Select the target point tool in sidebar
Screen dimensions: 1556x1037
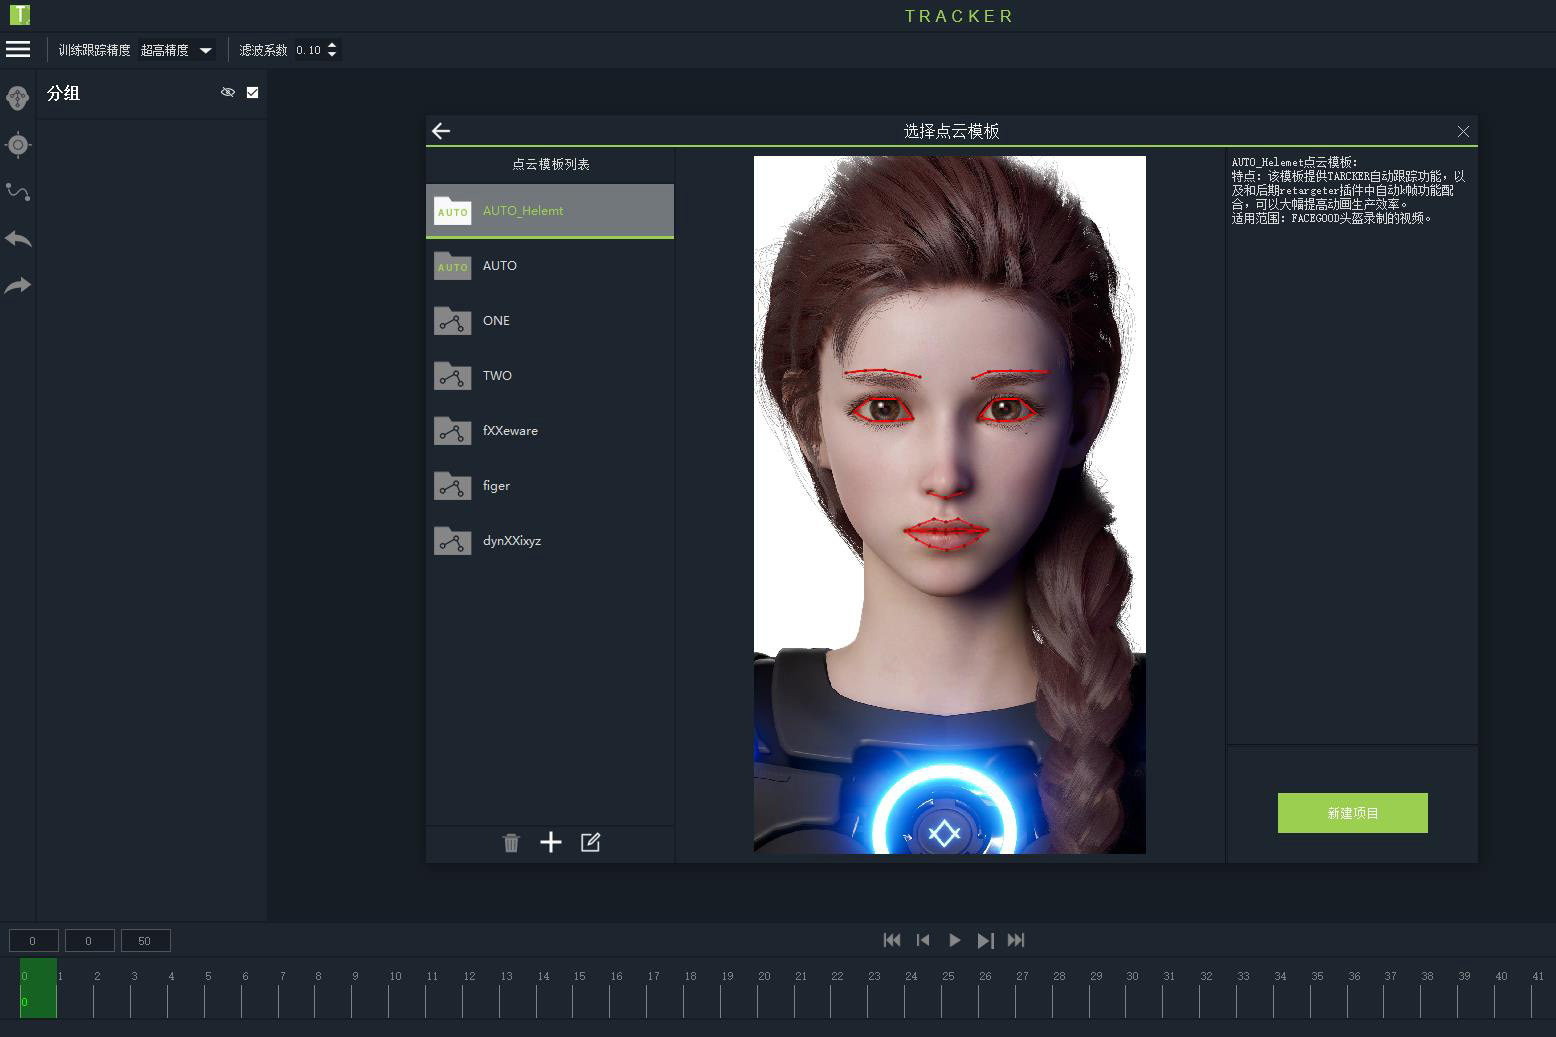point(18,145)
